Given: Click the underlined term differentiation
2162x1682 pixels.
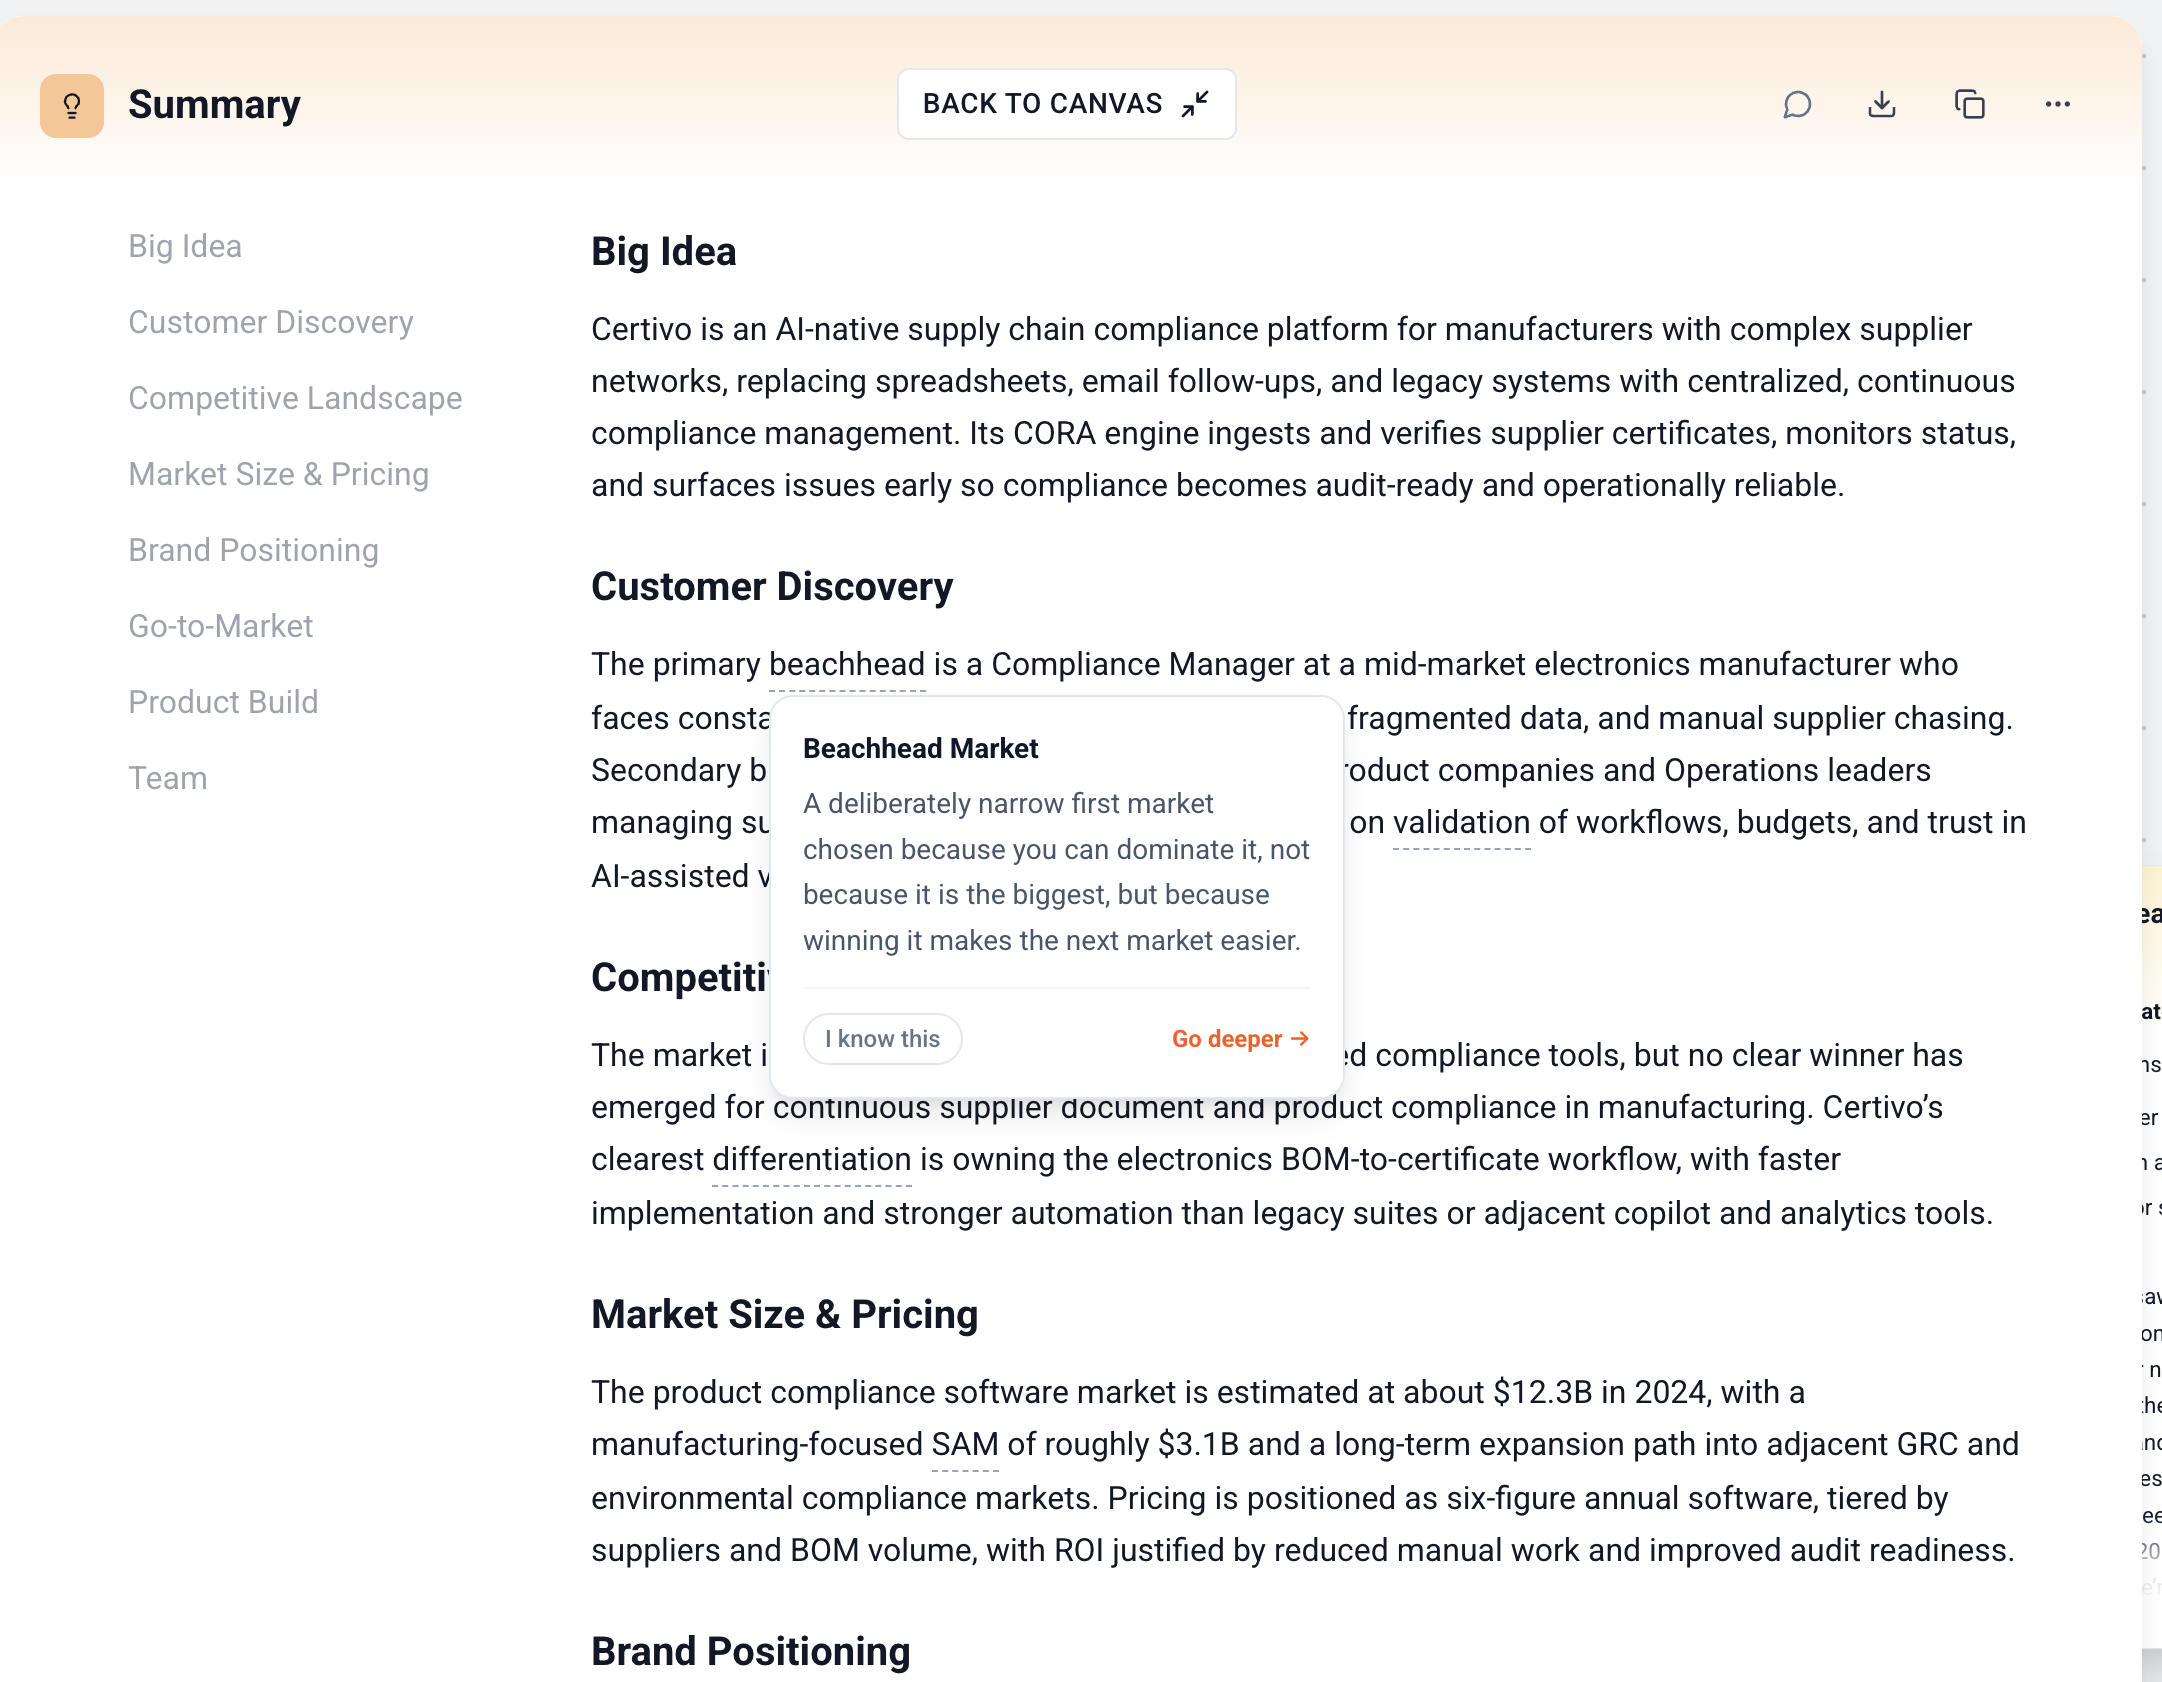Looking at the screenshot, I should click(x=812, y=1160).
